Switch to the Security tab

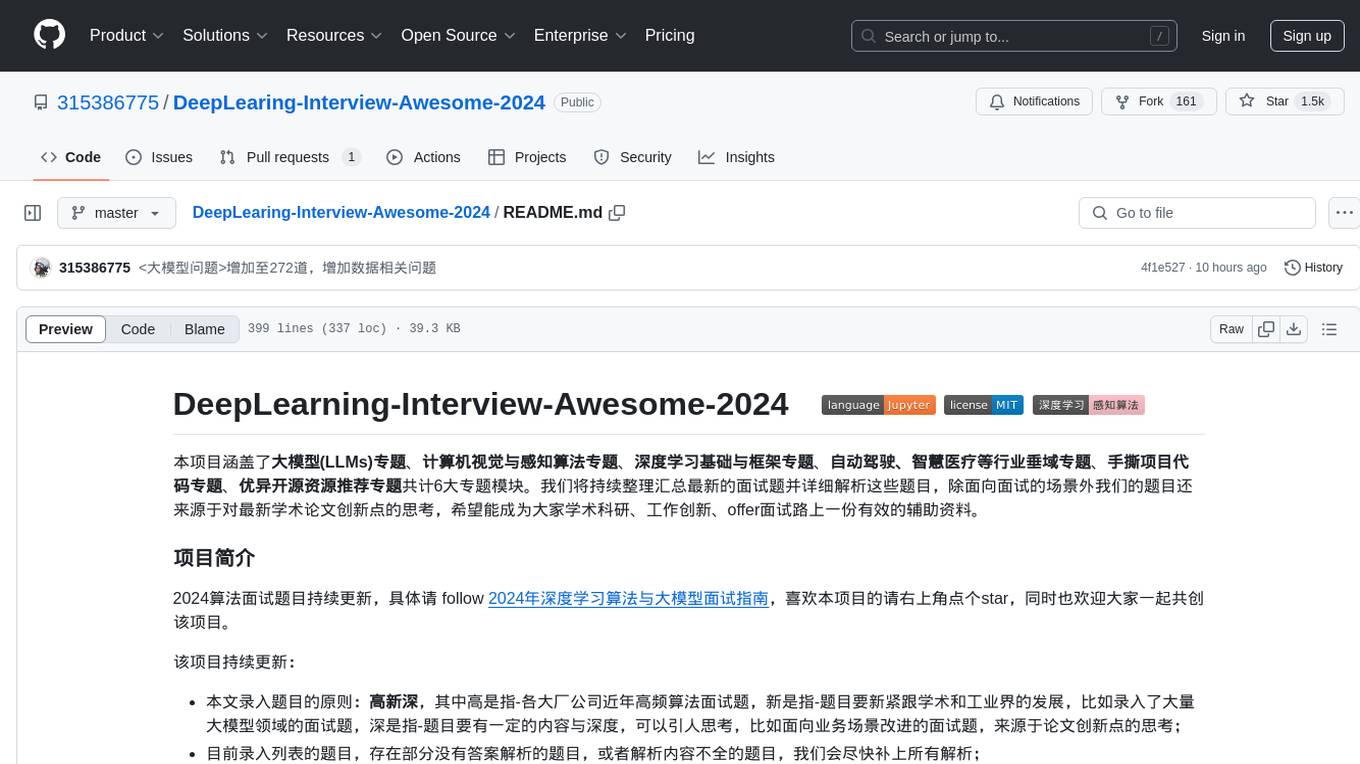[632, 157]
